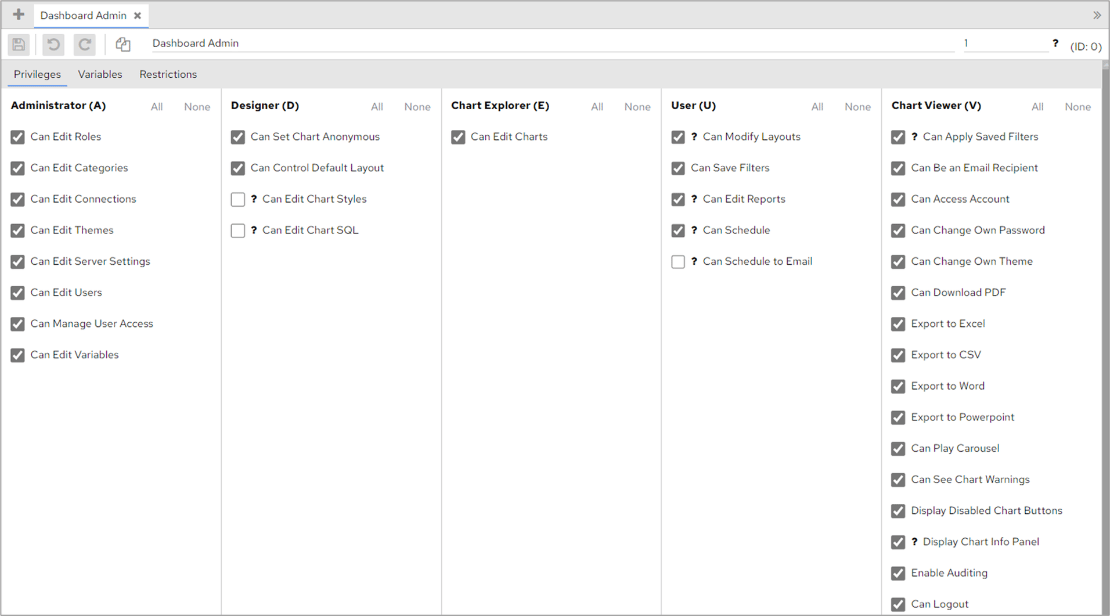Toggle Can Access Account checkbox
The image size is (1110, 616).
[x=898, y=200]
